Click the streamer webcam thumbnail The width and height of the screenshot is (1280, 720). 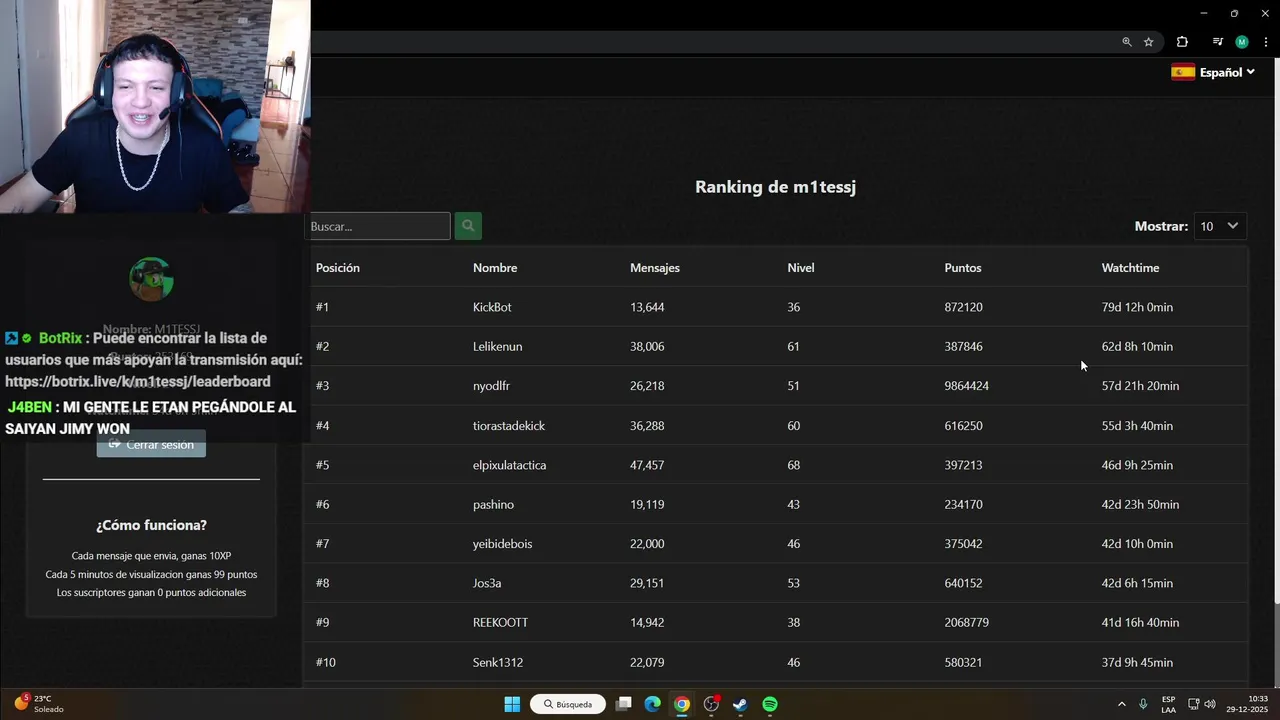point(155,106)
